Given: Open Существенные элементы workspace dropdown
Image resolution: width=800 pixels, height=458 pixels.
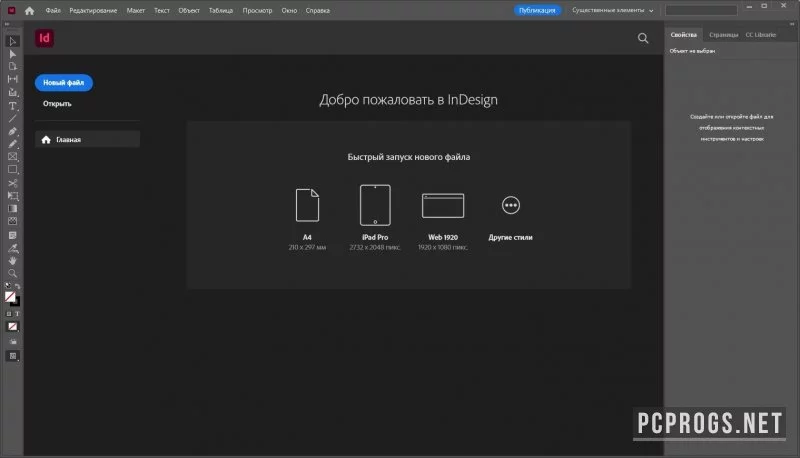Looking at the screenshot, I should [x=612, y=10].
